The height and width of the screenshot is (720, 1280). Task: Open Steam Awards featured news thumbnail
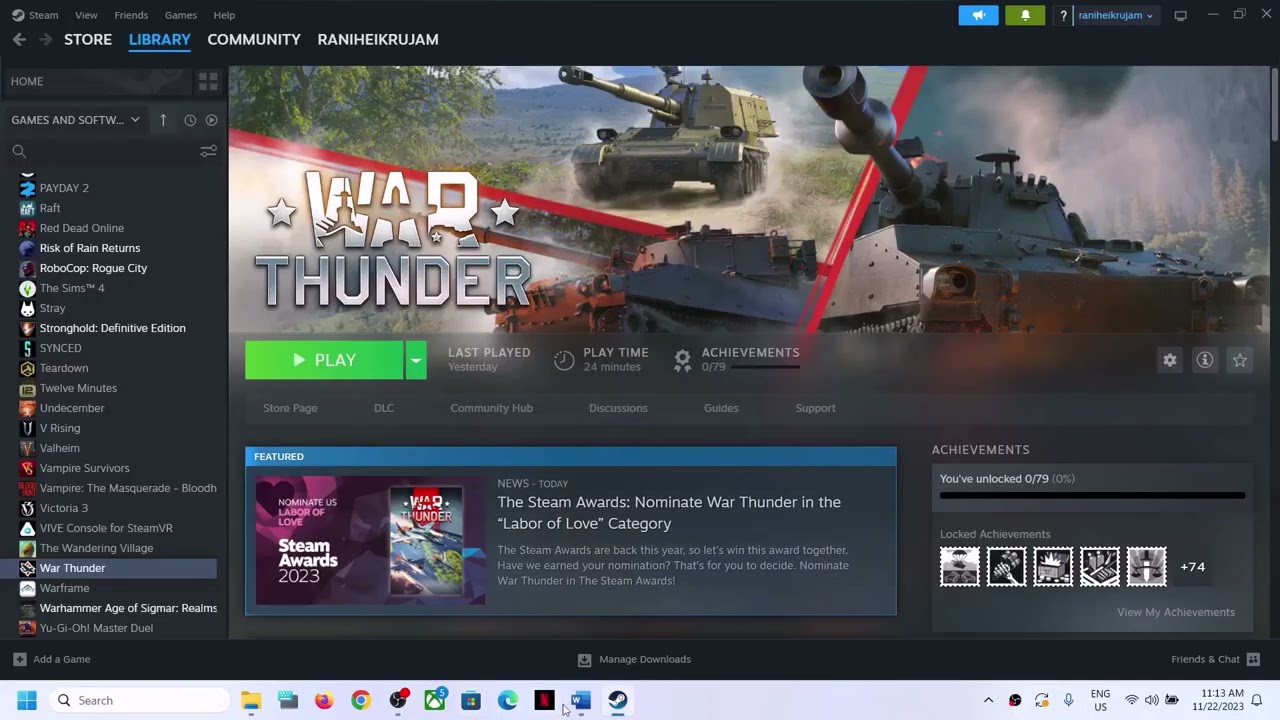[x=371, y=540]
